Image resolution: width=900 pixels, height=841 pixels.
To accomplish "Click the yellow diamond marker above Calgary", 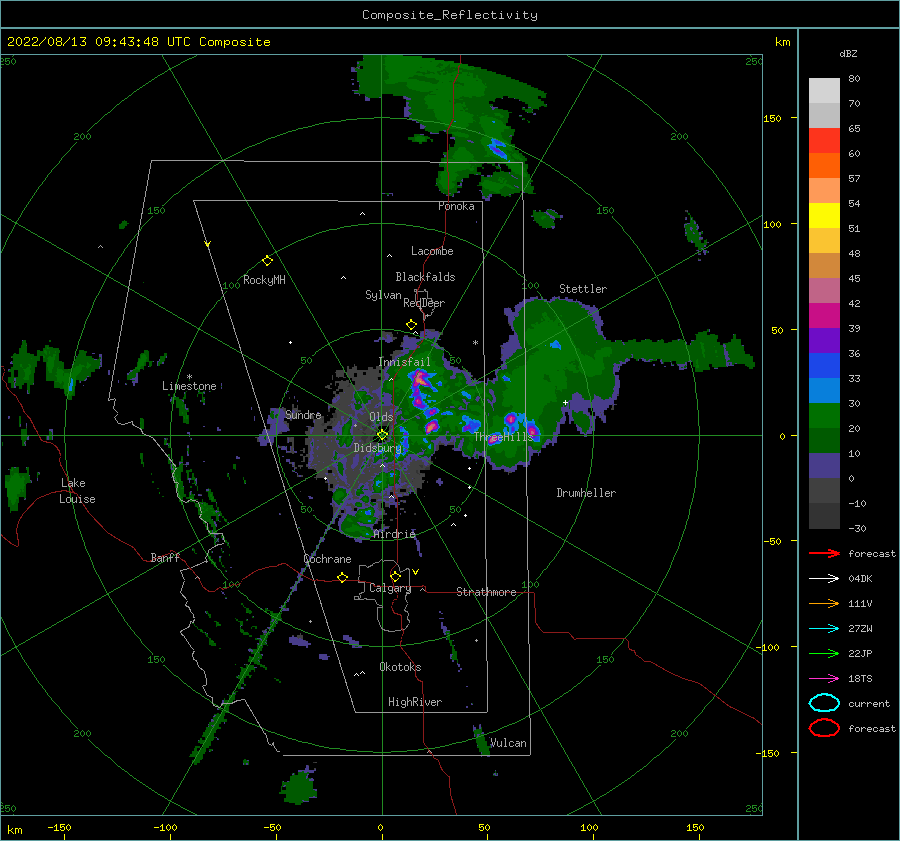I will point(395,576).
